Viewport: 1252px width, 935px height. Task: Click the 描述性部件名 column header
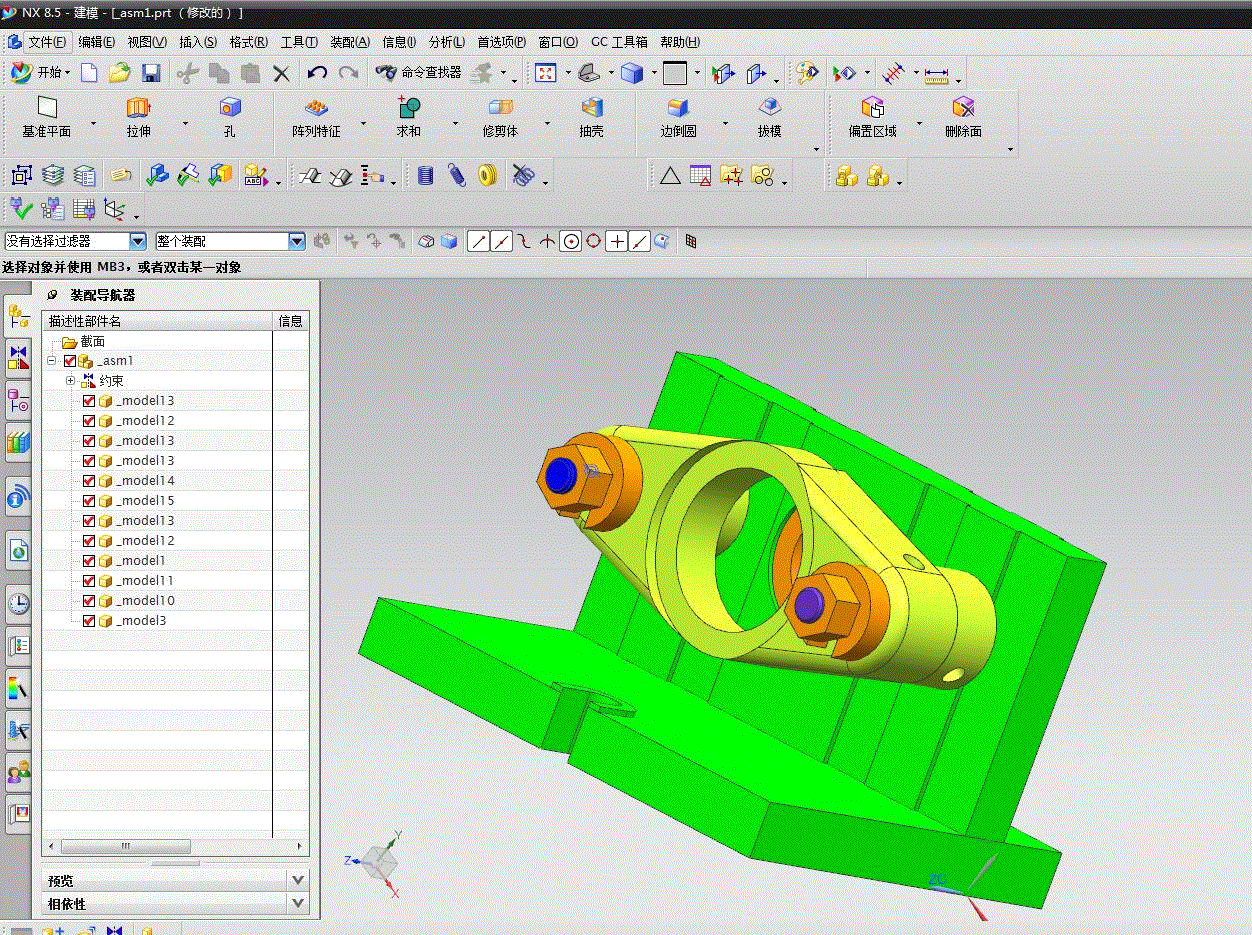158,321
